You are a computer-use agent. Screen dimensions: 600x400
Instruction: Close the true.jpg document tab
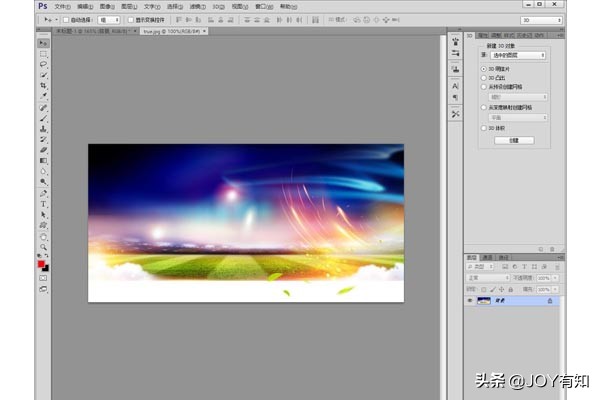pos(204,31)
